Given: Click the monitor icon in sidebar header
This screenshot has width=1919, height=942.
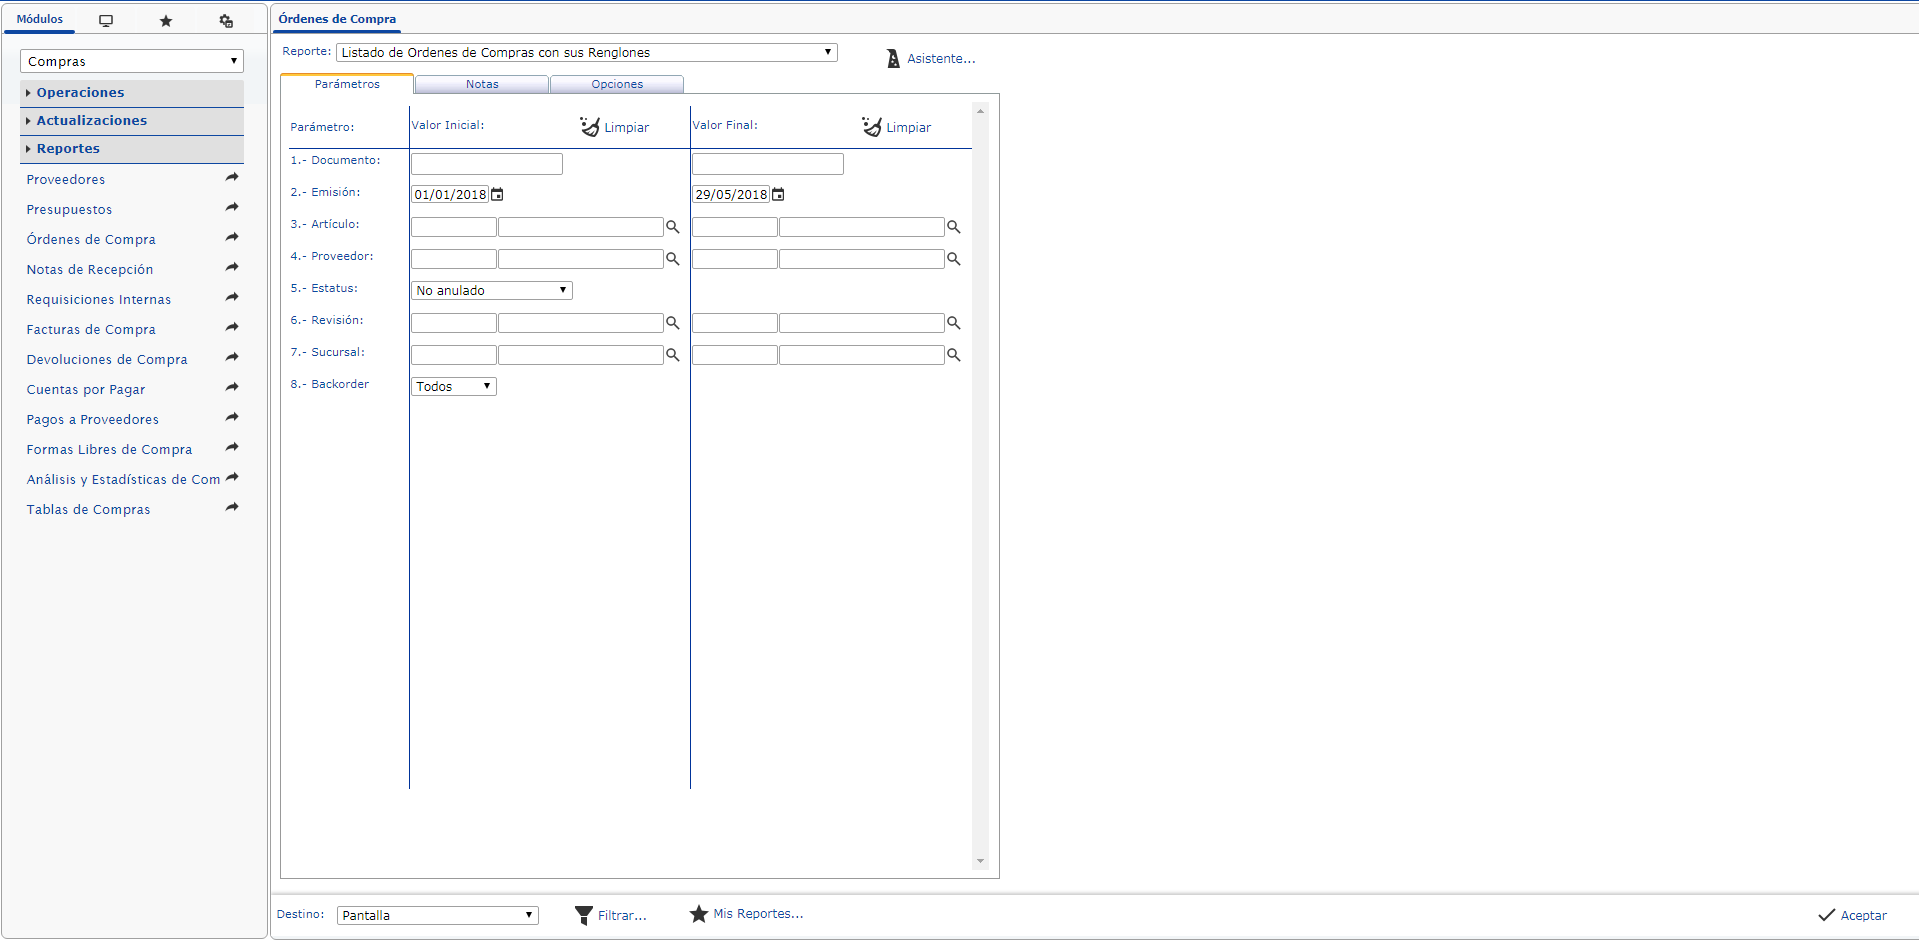Looking at the screenshot, I should click(106, 20).
